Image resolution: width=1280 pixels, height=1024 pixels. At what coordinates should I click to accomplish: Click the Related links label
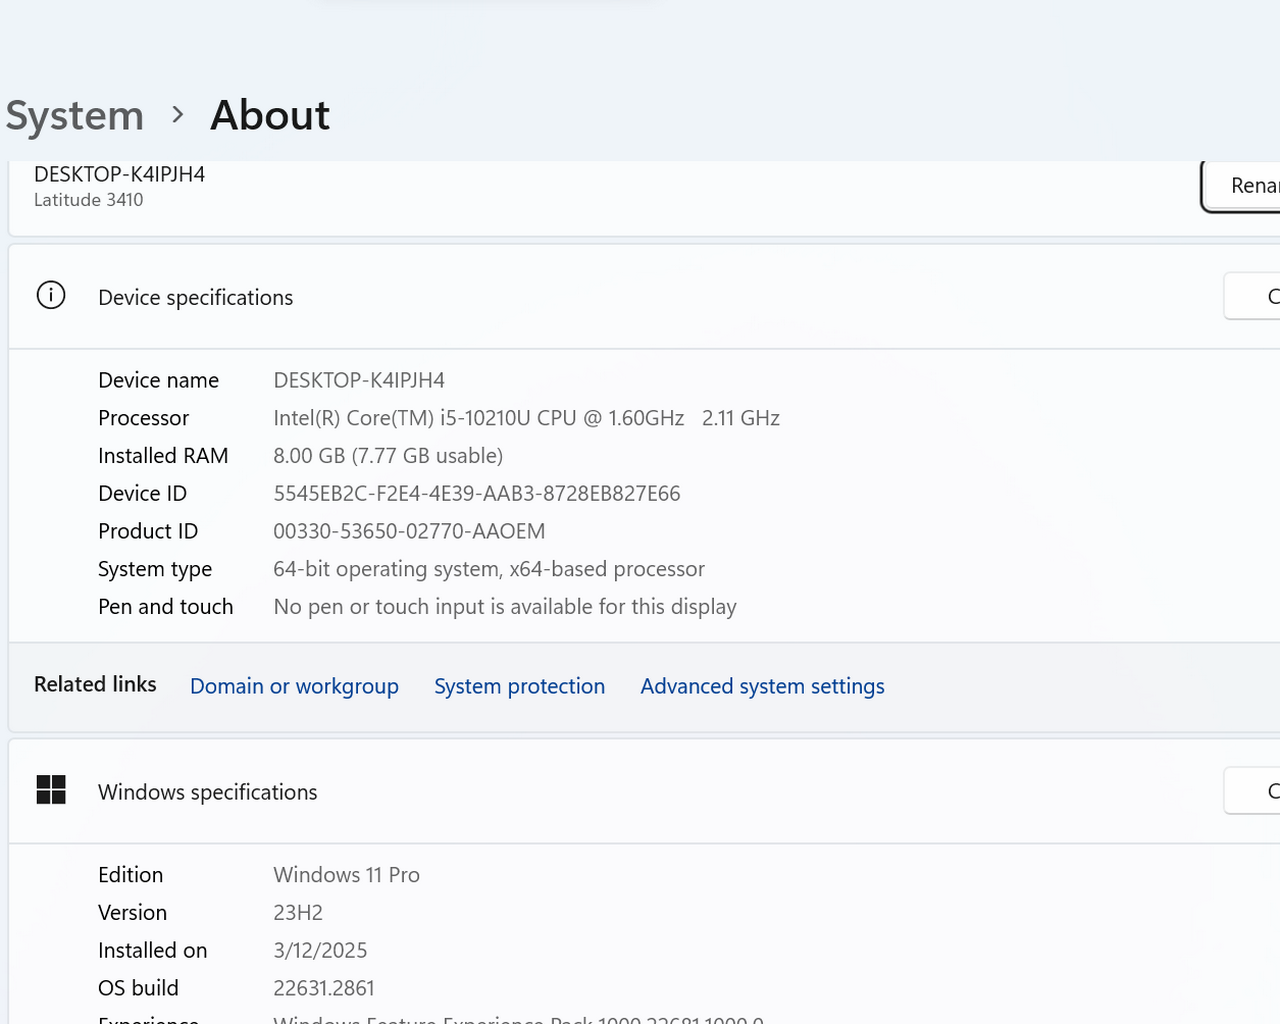pos(95,684)
